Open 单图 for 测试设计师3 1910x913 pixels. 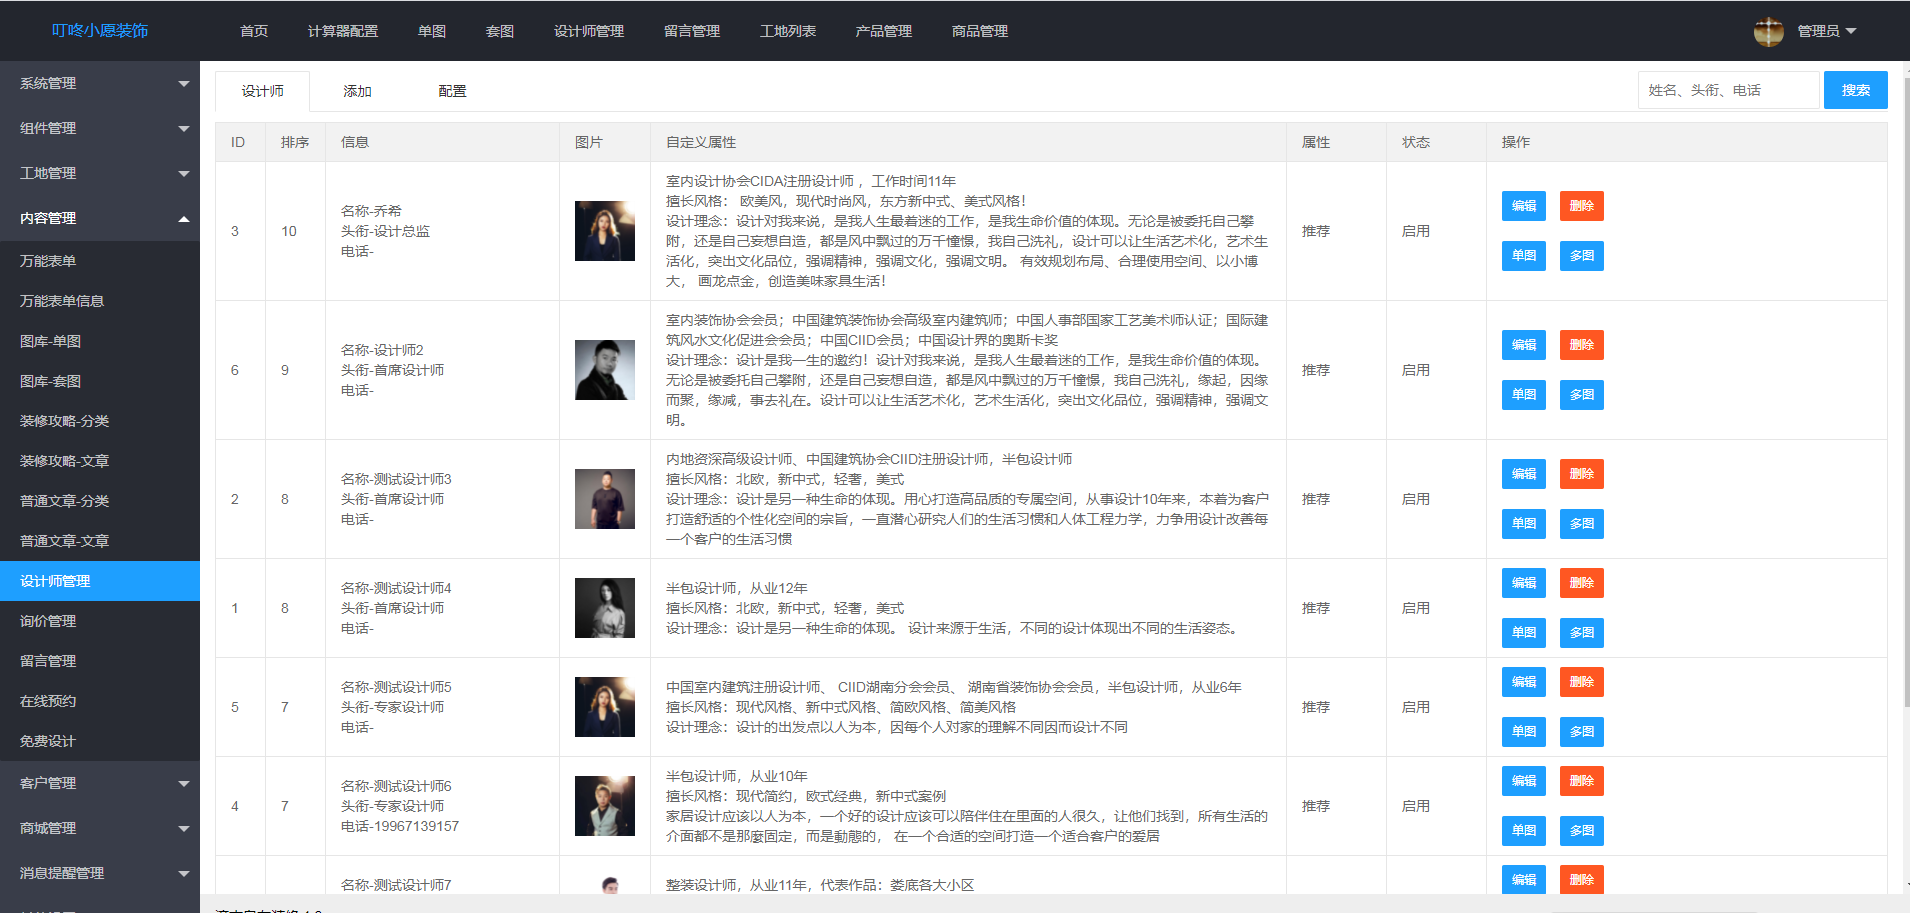(x=1523, y=523)
